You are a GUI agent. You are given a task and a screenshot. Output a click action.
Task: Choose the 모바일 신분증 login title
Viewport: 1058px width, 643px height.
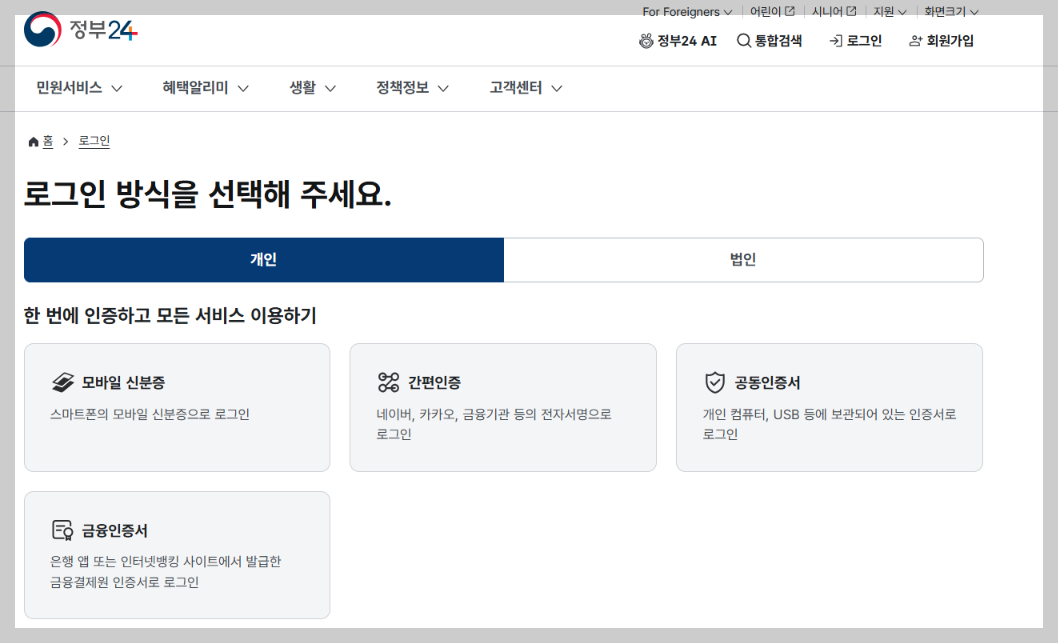point(123,383)
